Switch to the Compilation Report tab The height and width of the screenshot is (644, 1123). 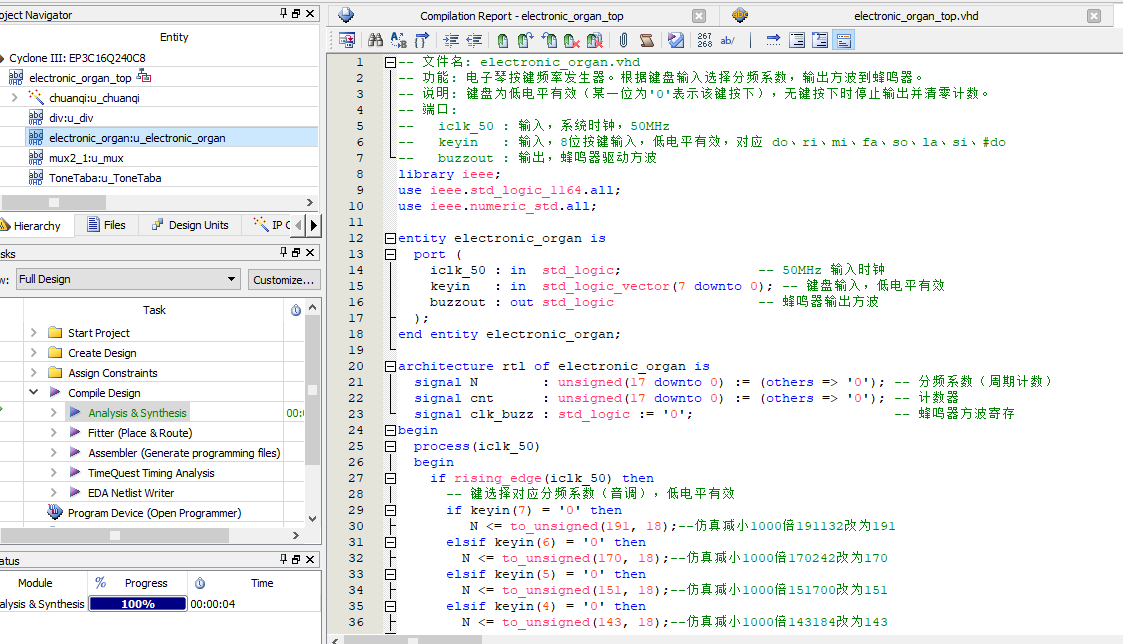pos(521,16)
